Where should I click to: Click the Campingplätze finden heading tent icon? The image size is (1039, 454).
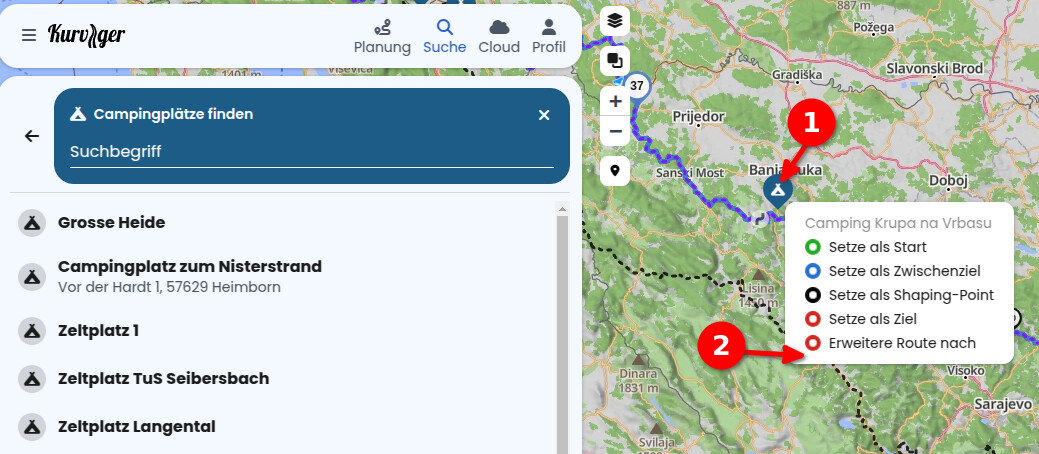click(78, 114)
